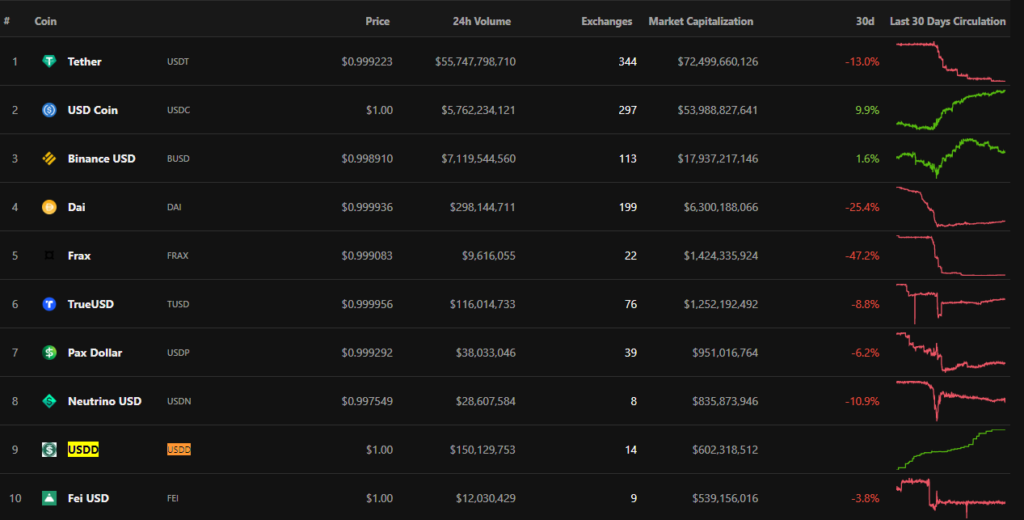The image size is (1024, 520).
Task: Click the Fei USD logo icon
Action: tap(48, 498)
